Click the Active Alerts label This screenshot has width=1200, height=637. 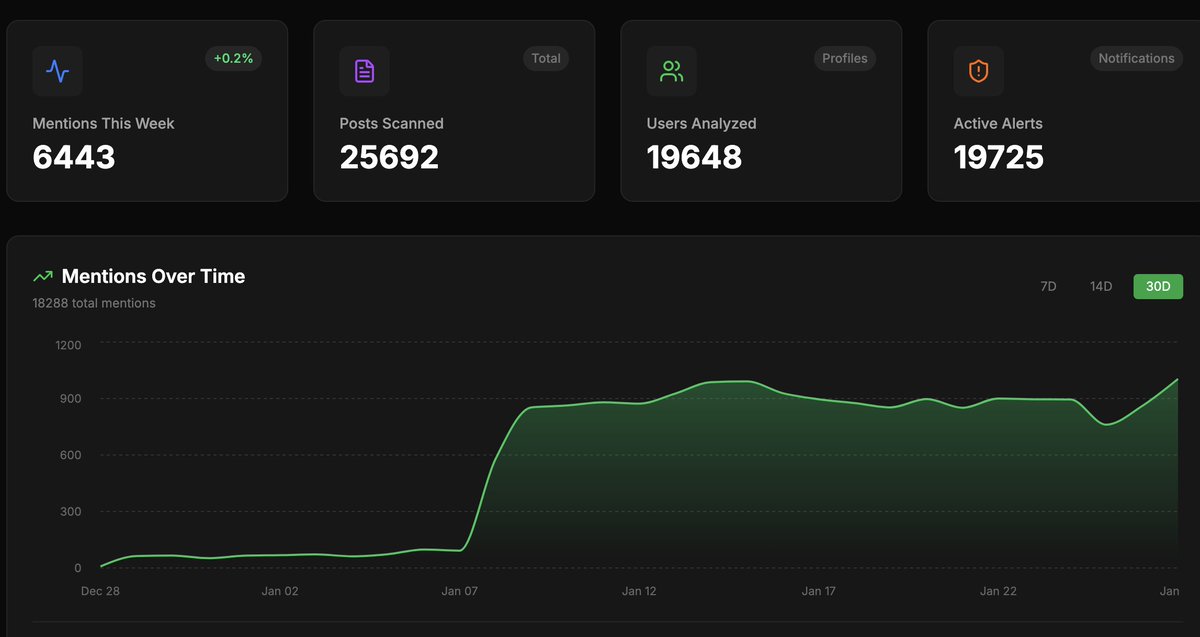click(998, 123)
